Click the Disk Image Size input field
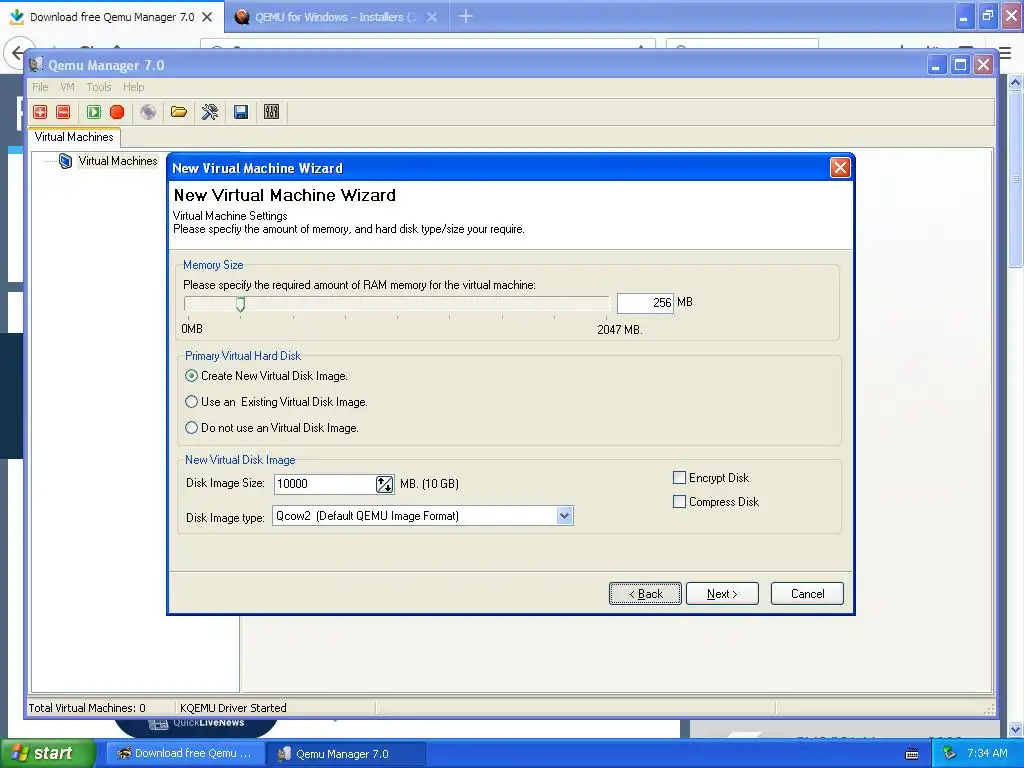Screen dimensions: 1024x768 coord(325,484)
